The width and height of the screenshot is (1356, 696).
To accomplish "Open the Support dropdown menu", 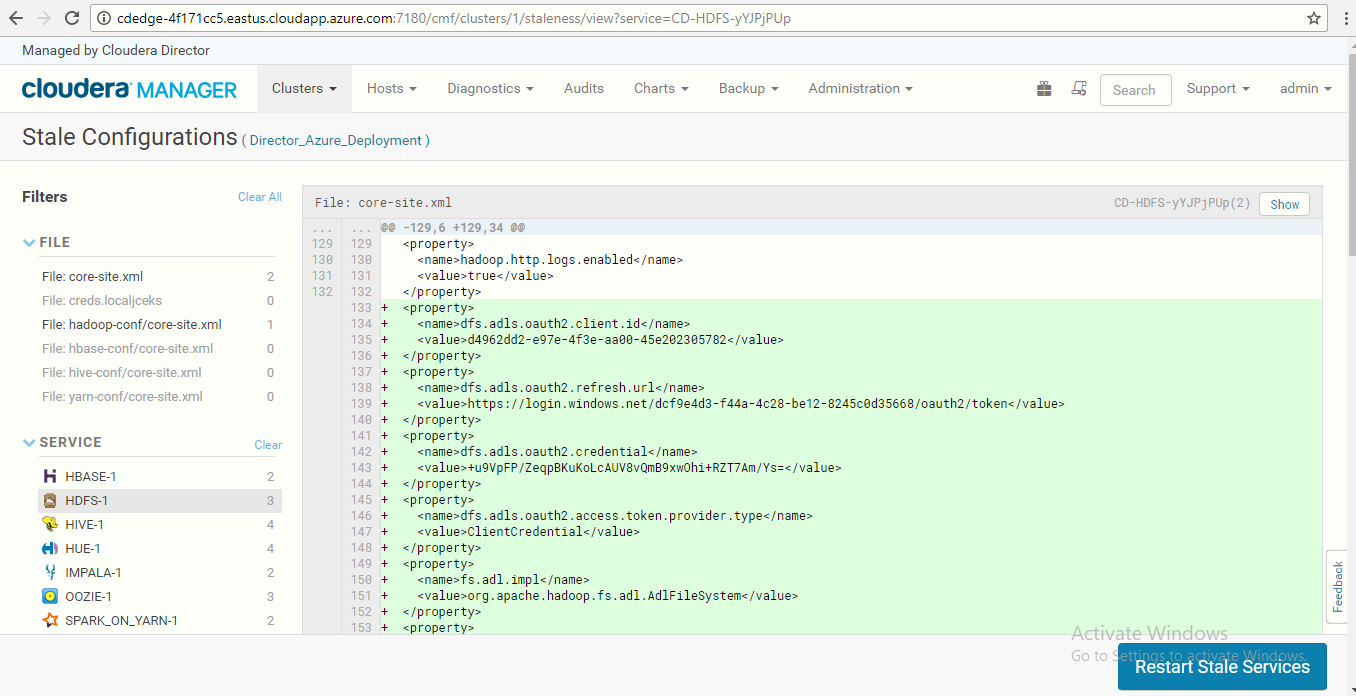I will tap(1218, 89).
